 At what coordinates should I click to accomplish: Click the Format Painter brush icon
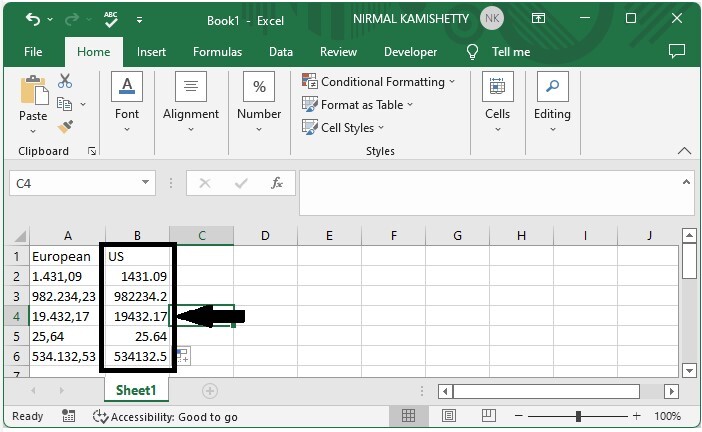(x=65, y=127)
